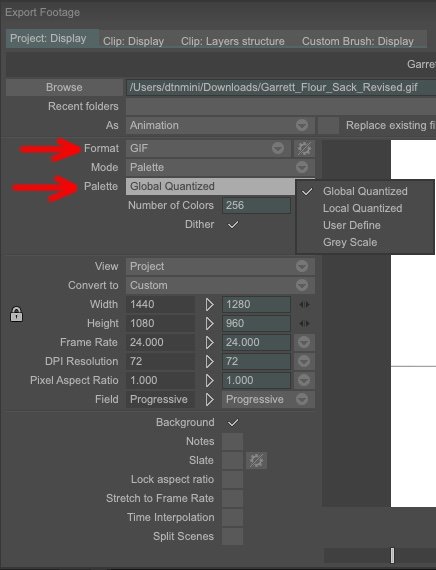
Task: Toggle the Dither checkbox
Action: [x=233, y=225]
